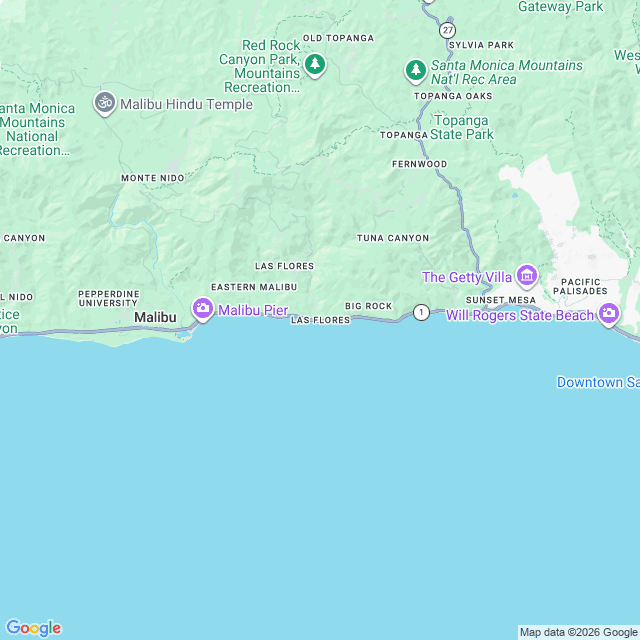Select Will Rogers State Beach label
This screenshot has height=640, width=640.
[x=520, y=315]
